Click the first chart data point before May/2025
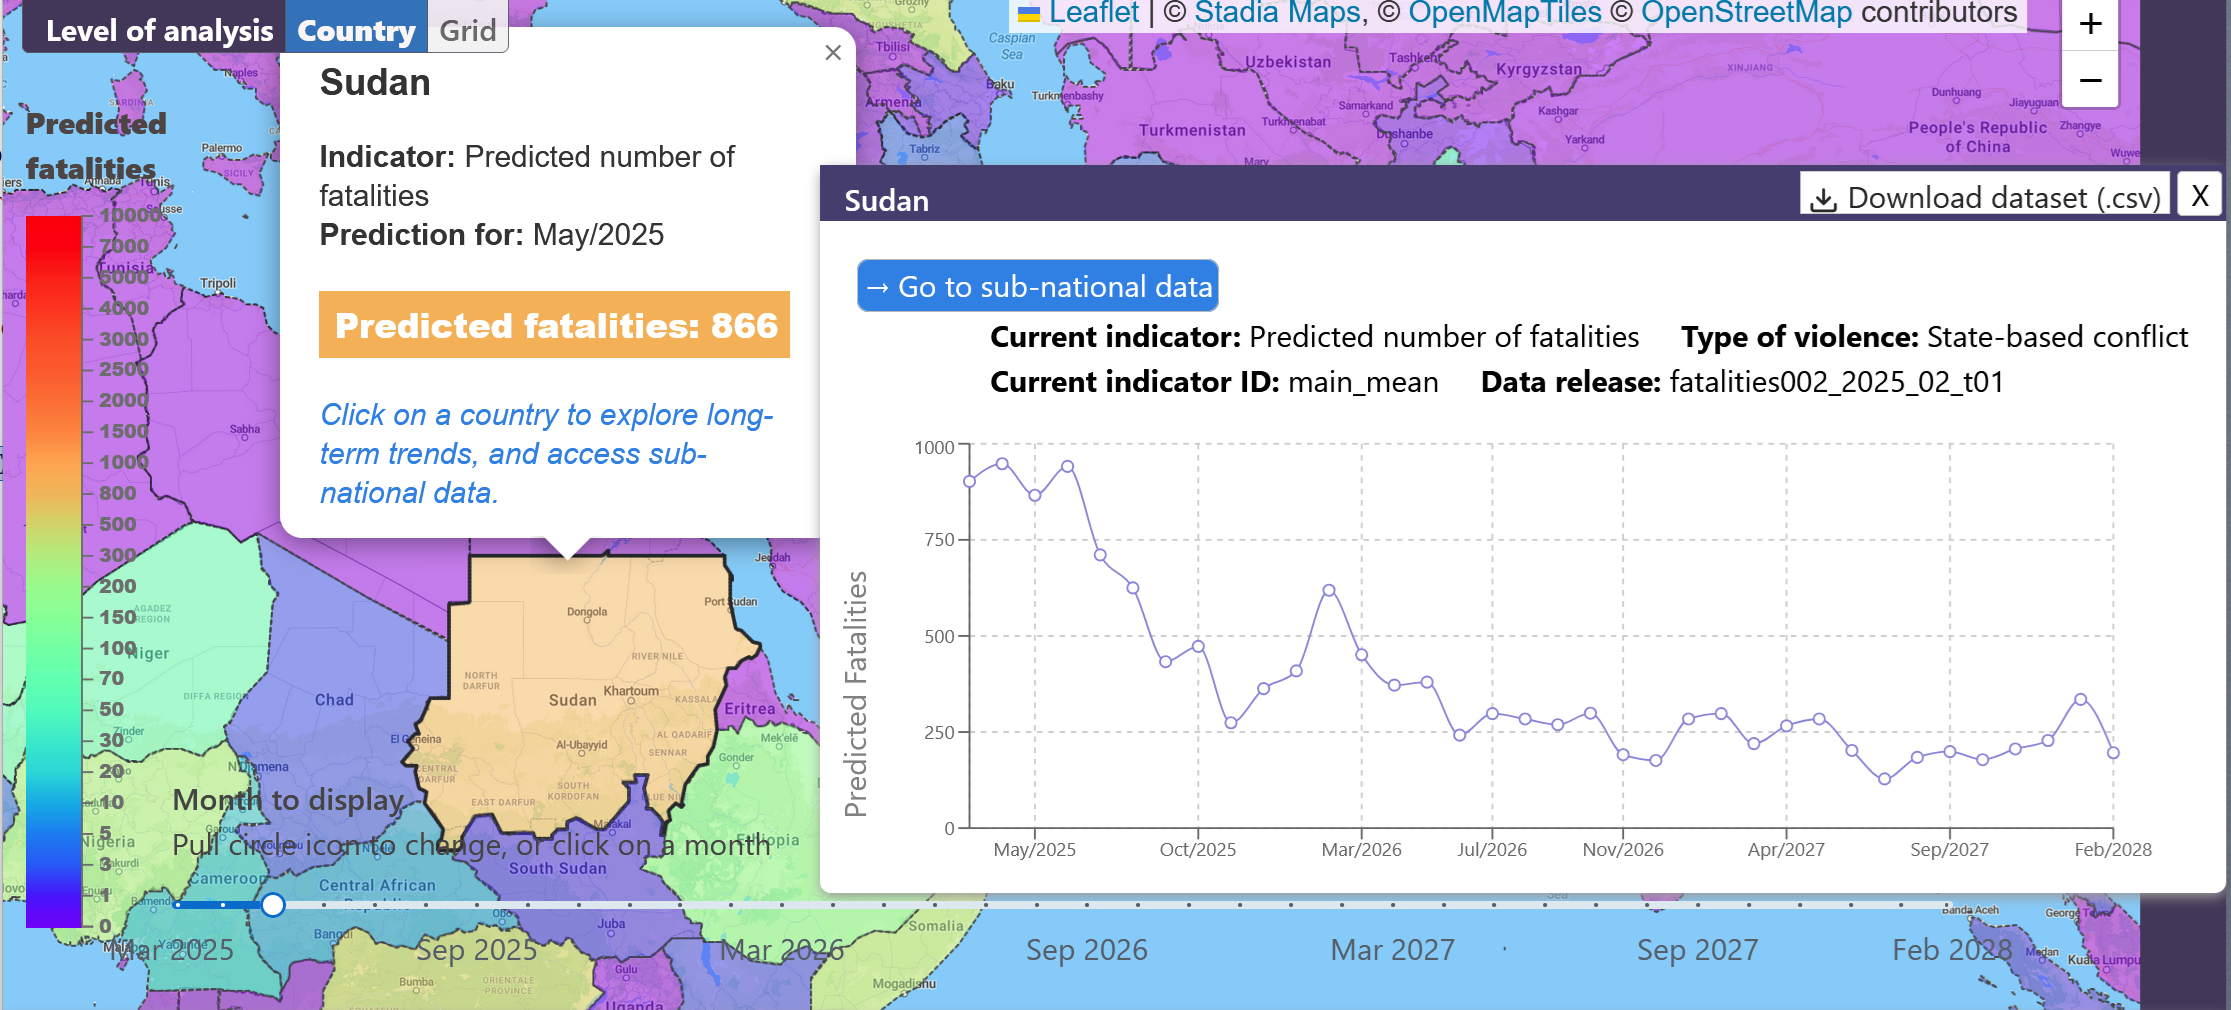This screenshot has width=2231, height=1010. [969, 482]
